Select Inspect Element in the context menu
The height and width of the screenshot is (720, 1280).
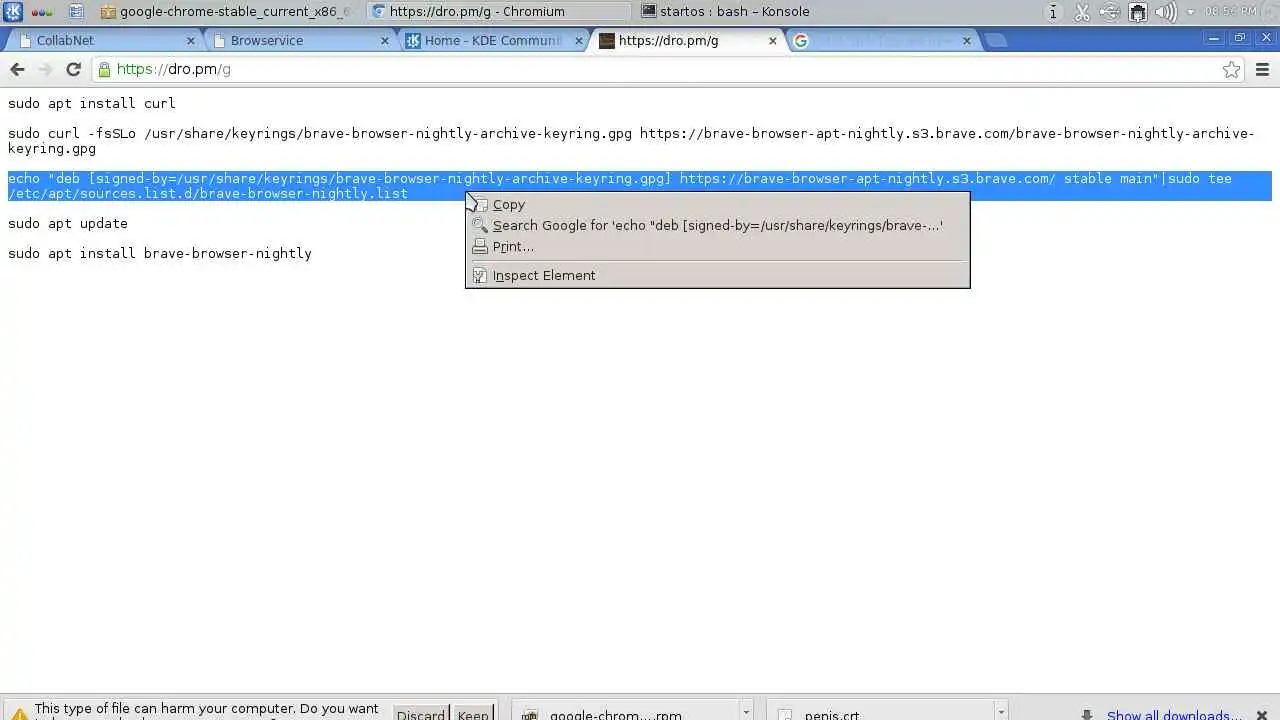tap(717, 275)
